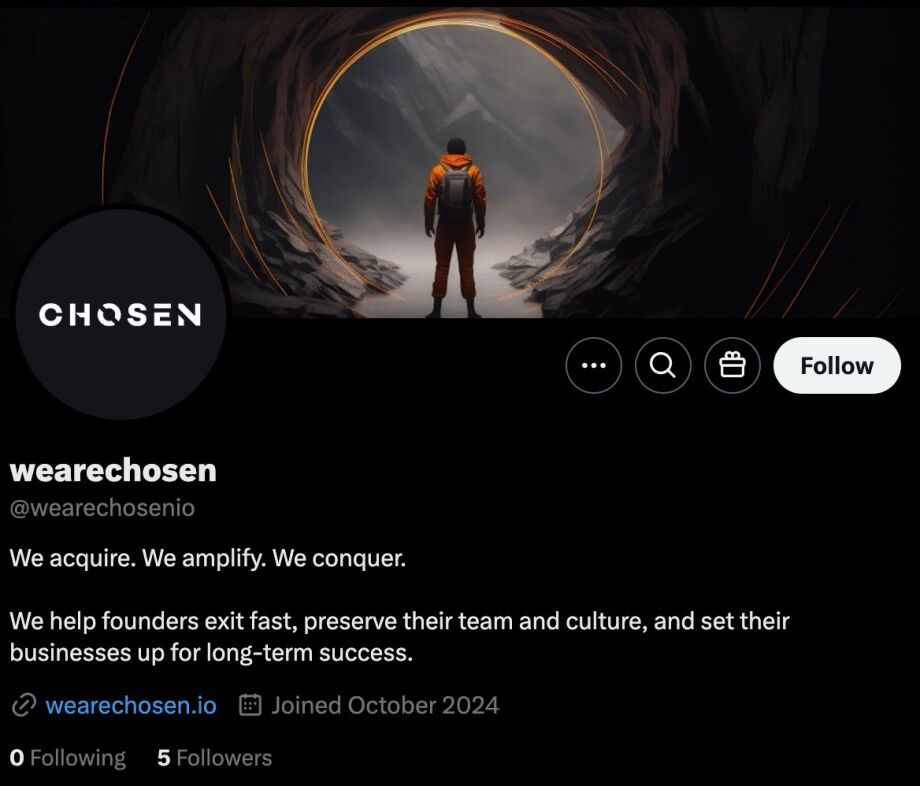Click the number 5 before Followers
The image size is (920, 786).
[164, 758]
